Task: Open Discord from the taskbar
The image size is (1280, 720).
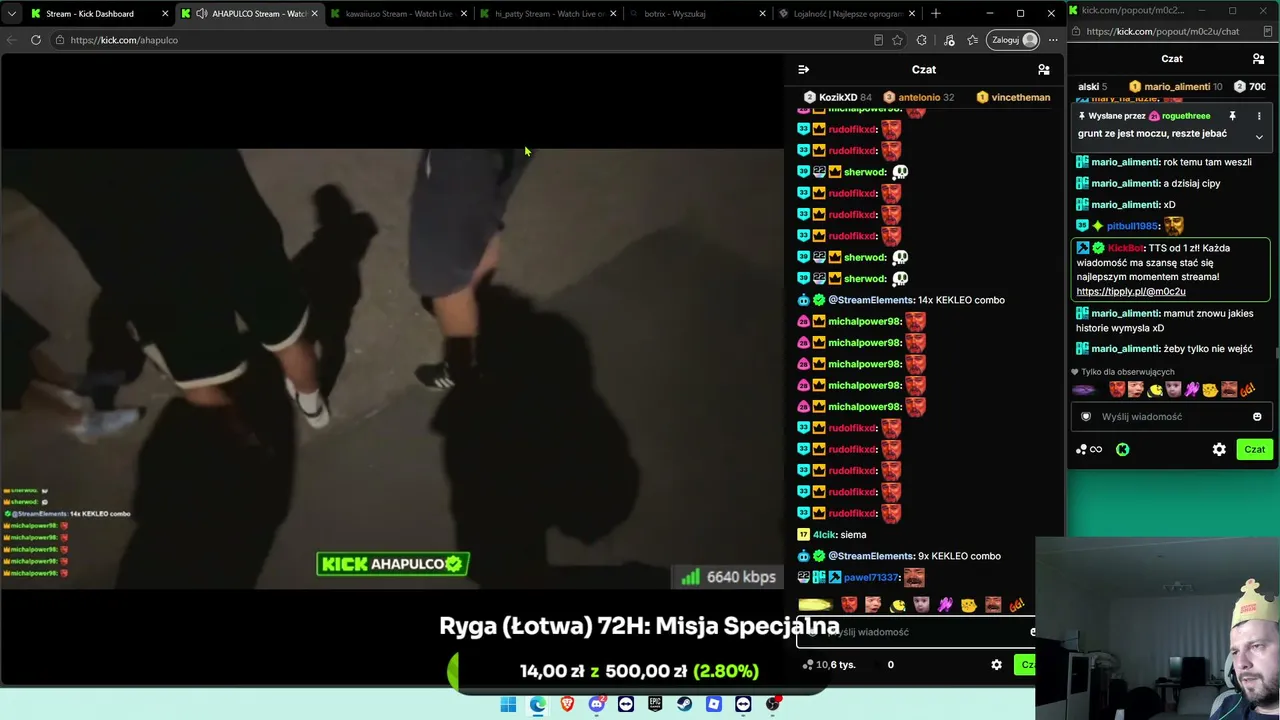Action: (597, 705)
